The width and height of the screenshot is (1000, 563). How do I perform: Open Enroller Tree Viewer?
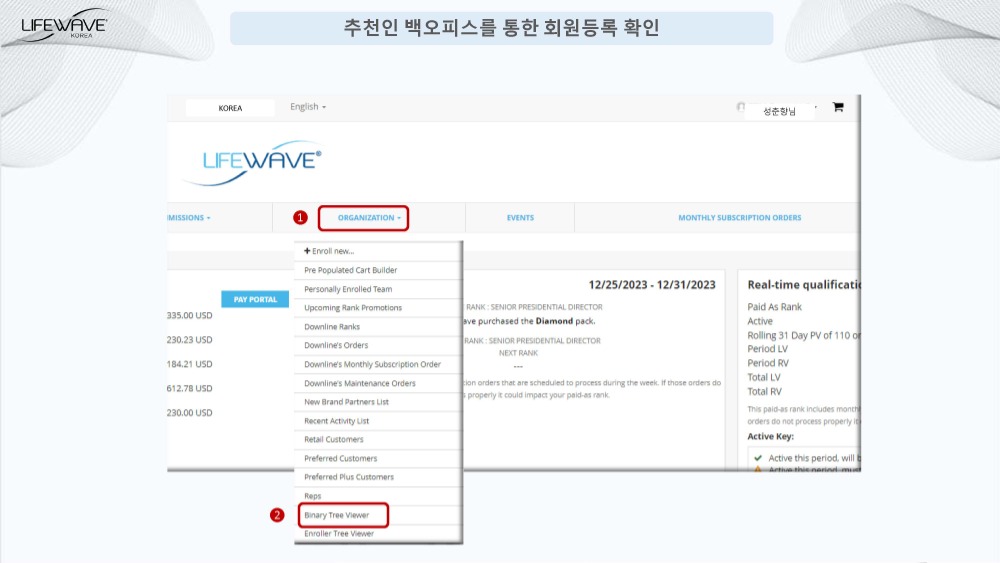pos(339,534)
